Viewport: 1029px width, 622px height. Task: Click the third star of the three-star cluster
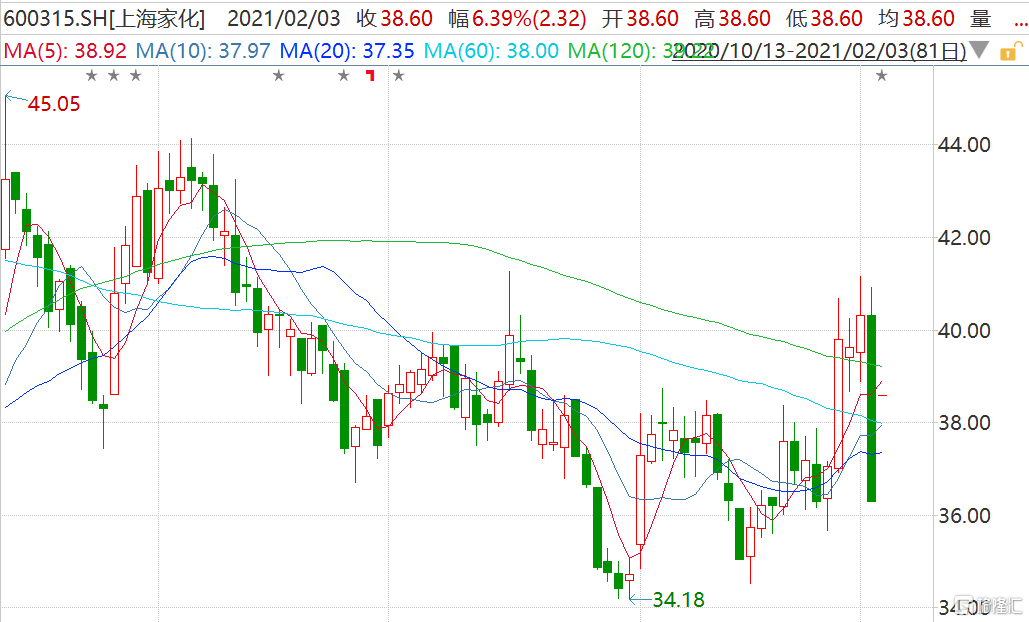[135, 75]
